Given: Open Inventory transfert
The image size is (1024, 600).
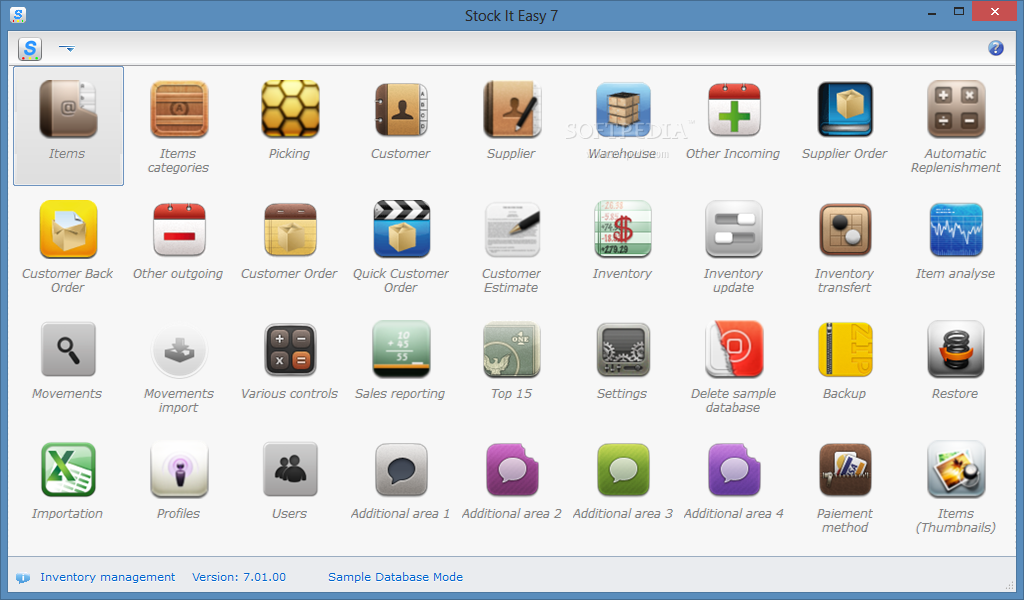Looking at the screenshot, I should pos(845,230).
